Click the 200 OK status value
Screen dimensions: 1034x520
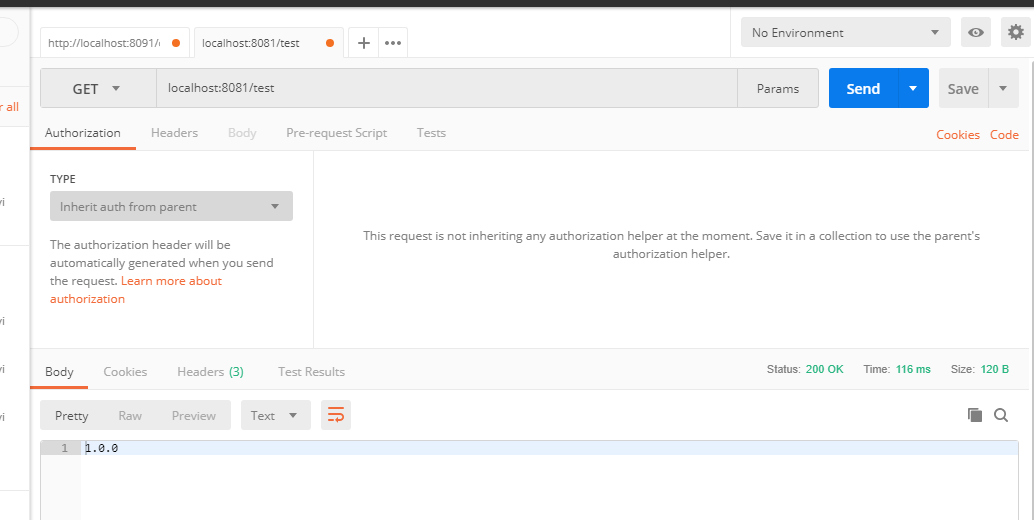coord(824,369)
